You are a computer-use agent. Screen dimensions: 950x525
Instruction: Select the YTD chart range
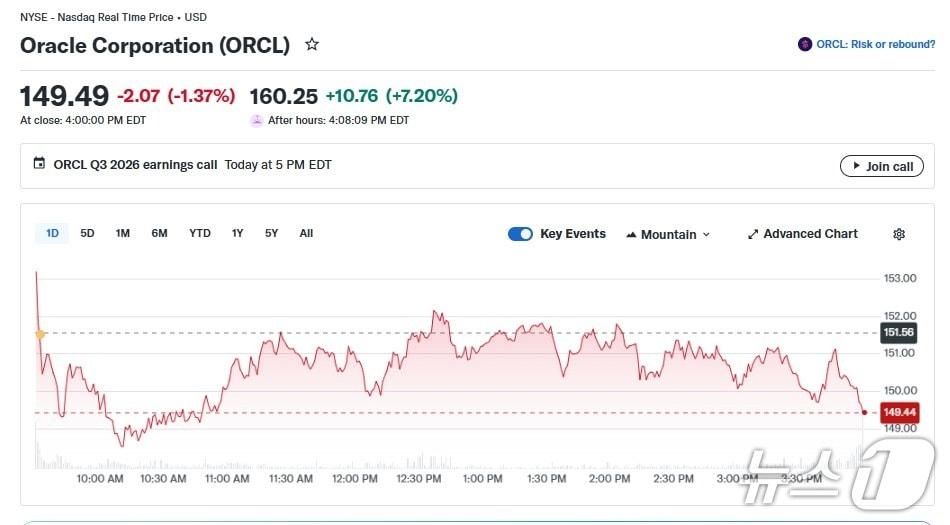[x=200, y=233]
